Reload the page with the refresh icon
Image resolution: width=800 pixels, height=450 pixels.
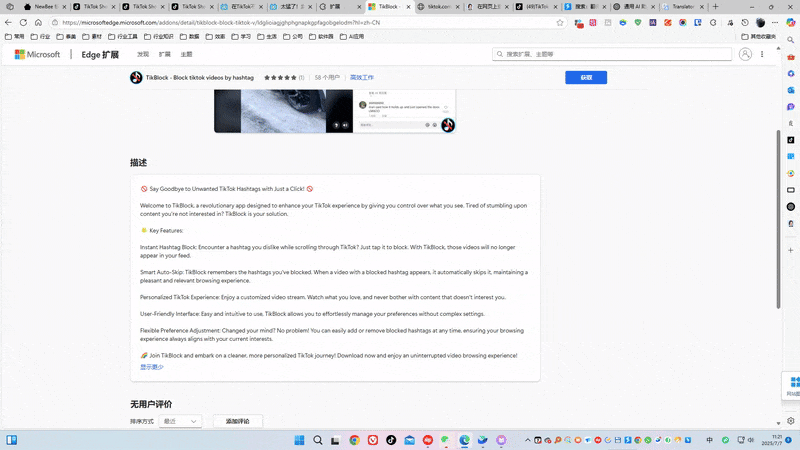click(x=23, y=22)
